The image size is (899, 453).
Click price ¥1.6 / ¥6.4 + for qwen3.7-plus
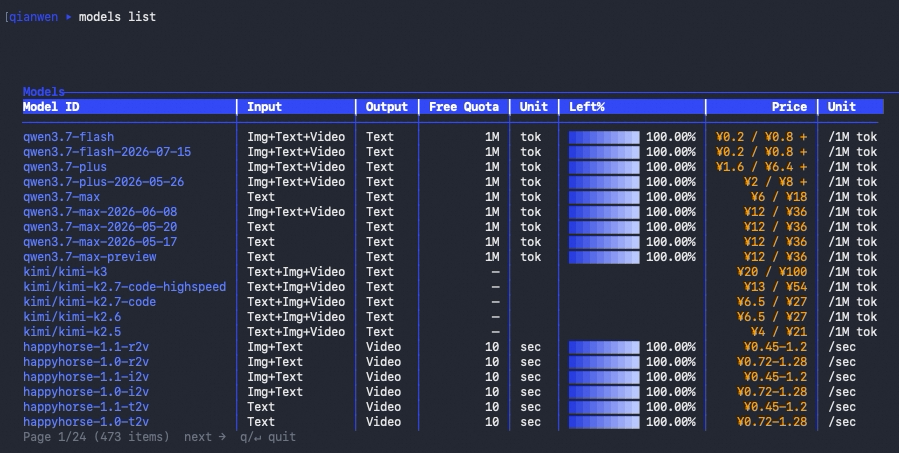[761, 167]
